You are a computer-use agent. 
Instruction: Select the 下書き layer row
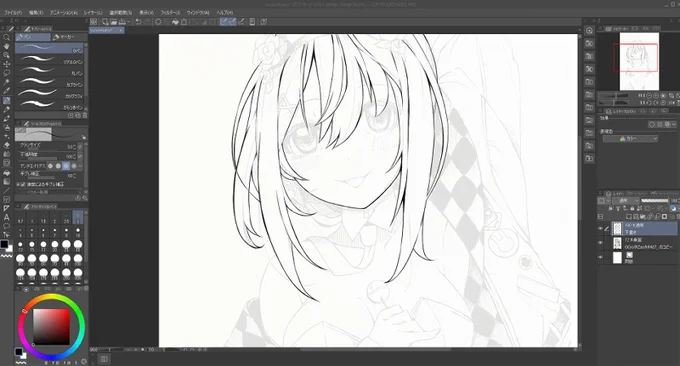click(644, 229)
